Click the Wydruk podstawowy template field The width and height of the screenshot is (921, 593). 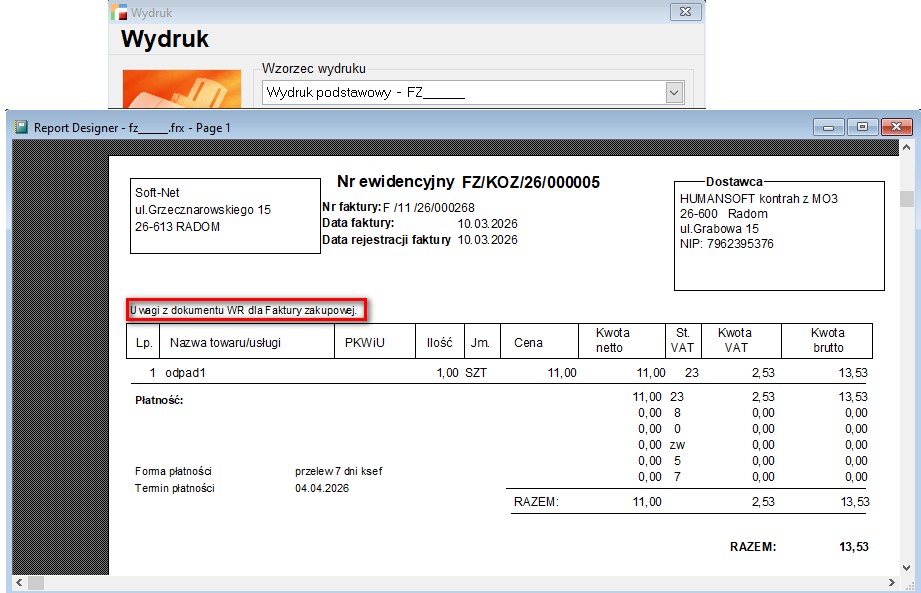(462, 93)
